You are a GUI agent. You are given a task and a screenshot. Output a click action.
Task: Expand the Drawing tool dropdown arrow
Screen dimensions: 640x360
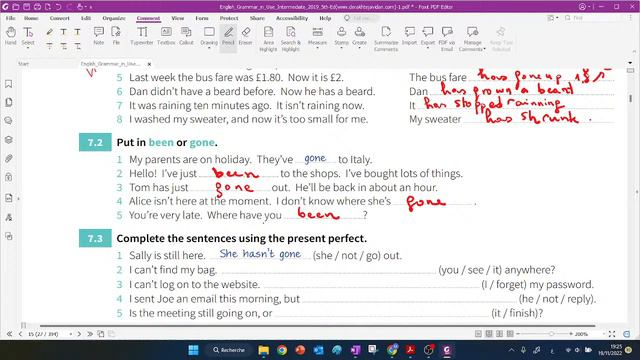pos(209,48)
